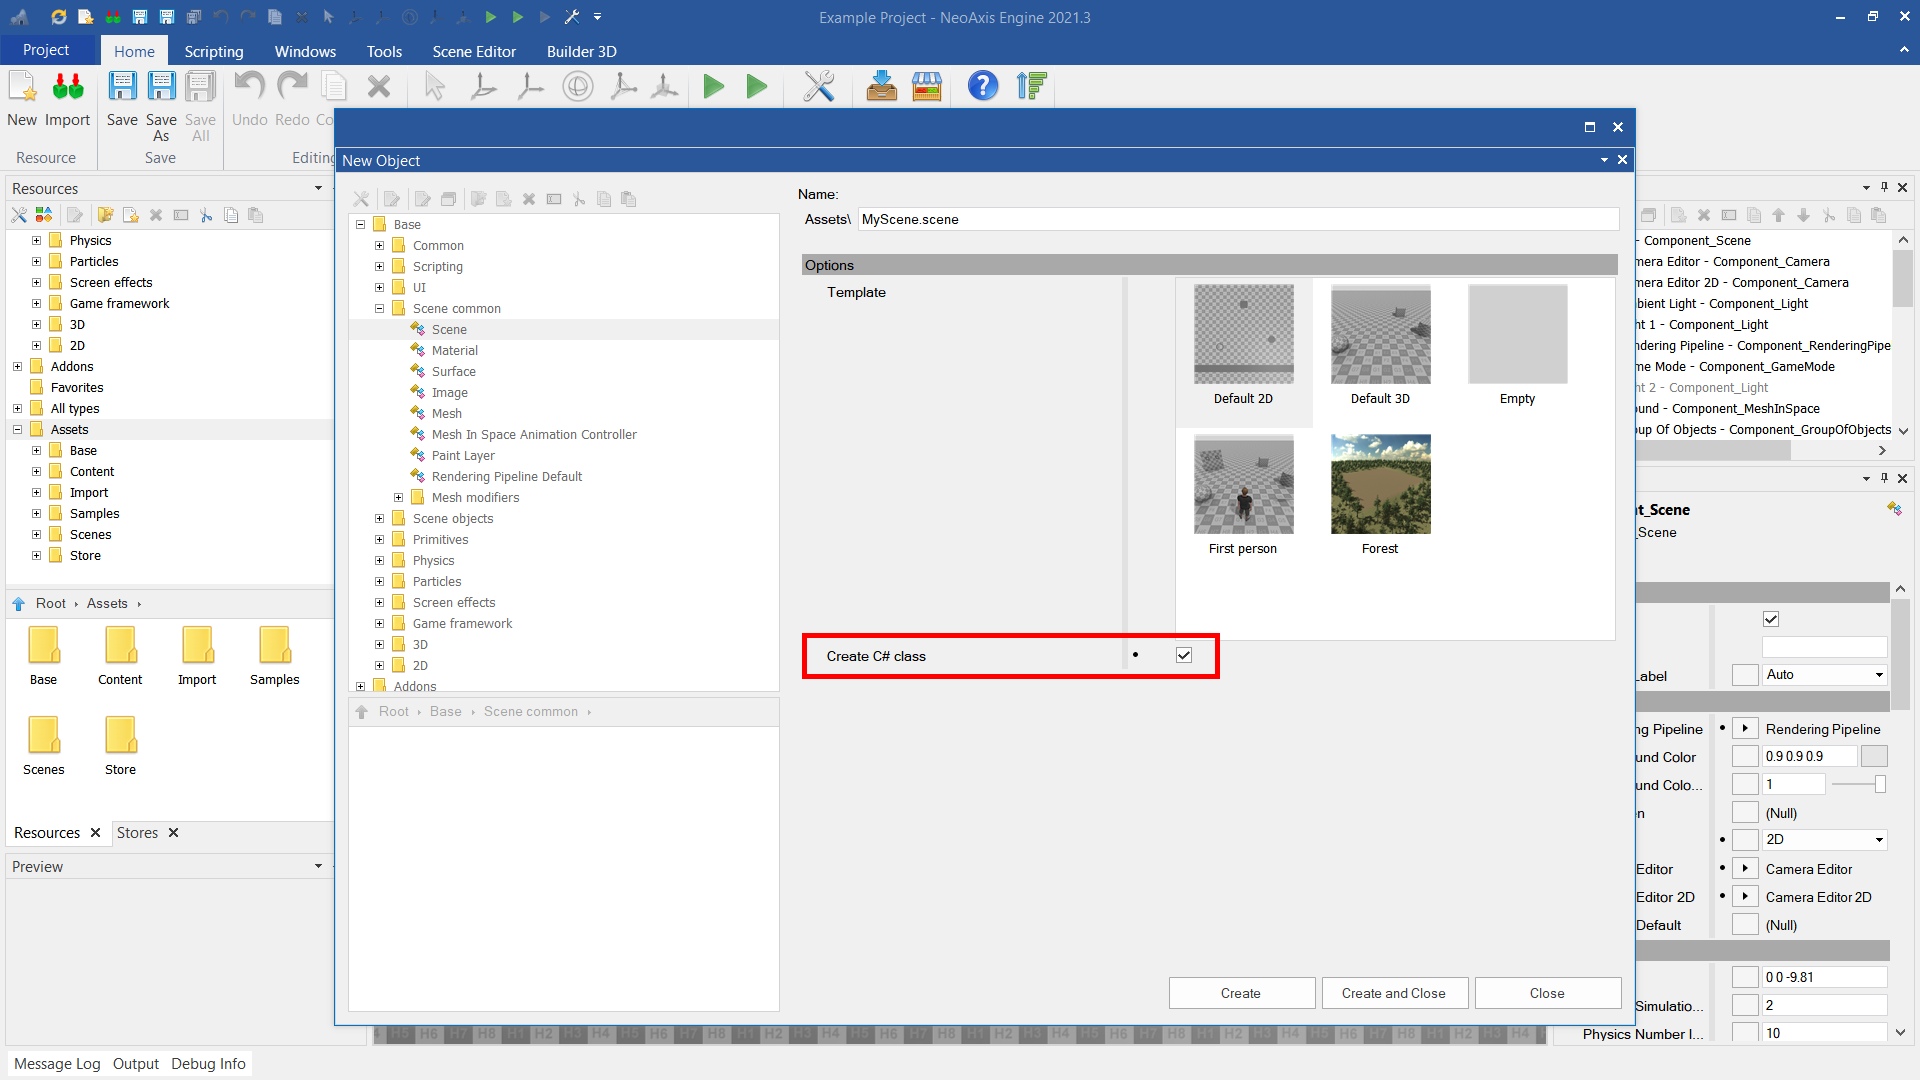Click the Packages download box icon

(x=881, y=87)
